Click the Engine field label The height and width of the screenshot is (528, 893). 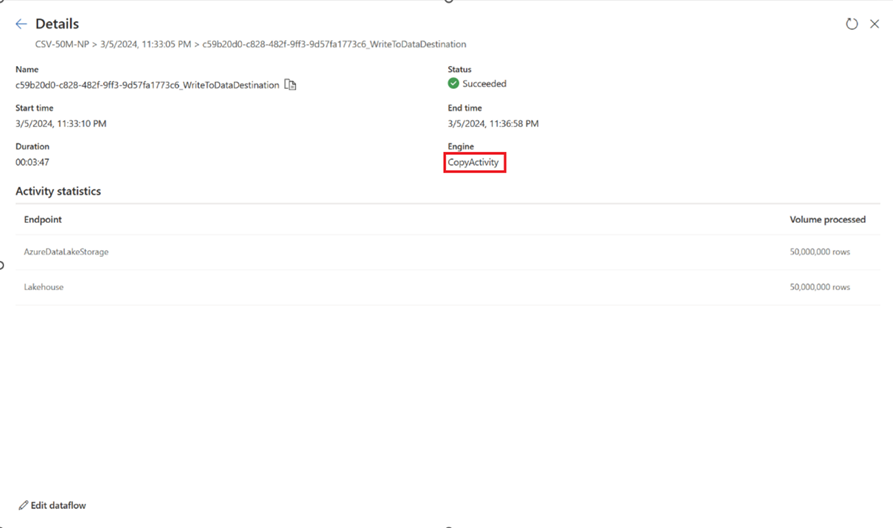click(461, 147)
